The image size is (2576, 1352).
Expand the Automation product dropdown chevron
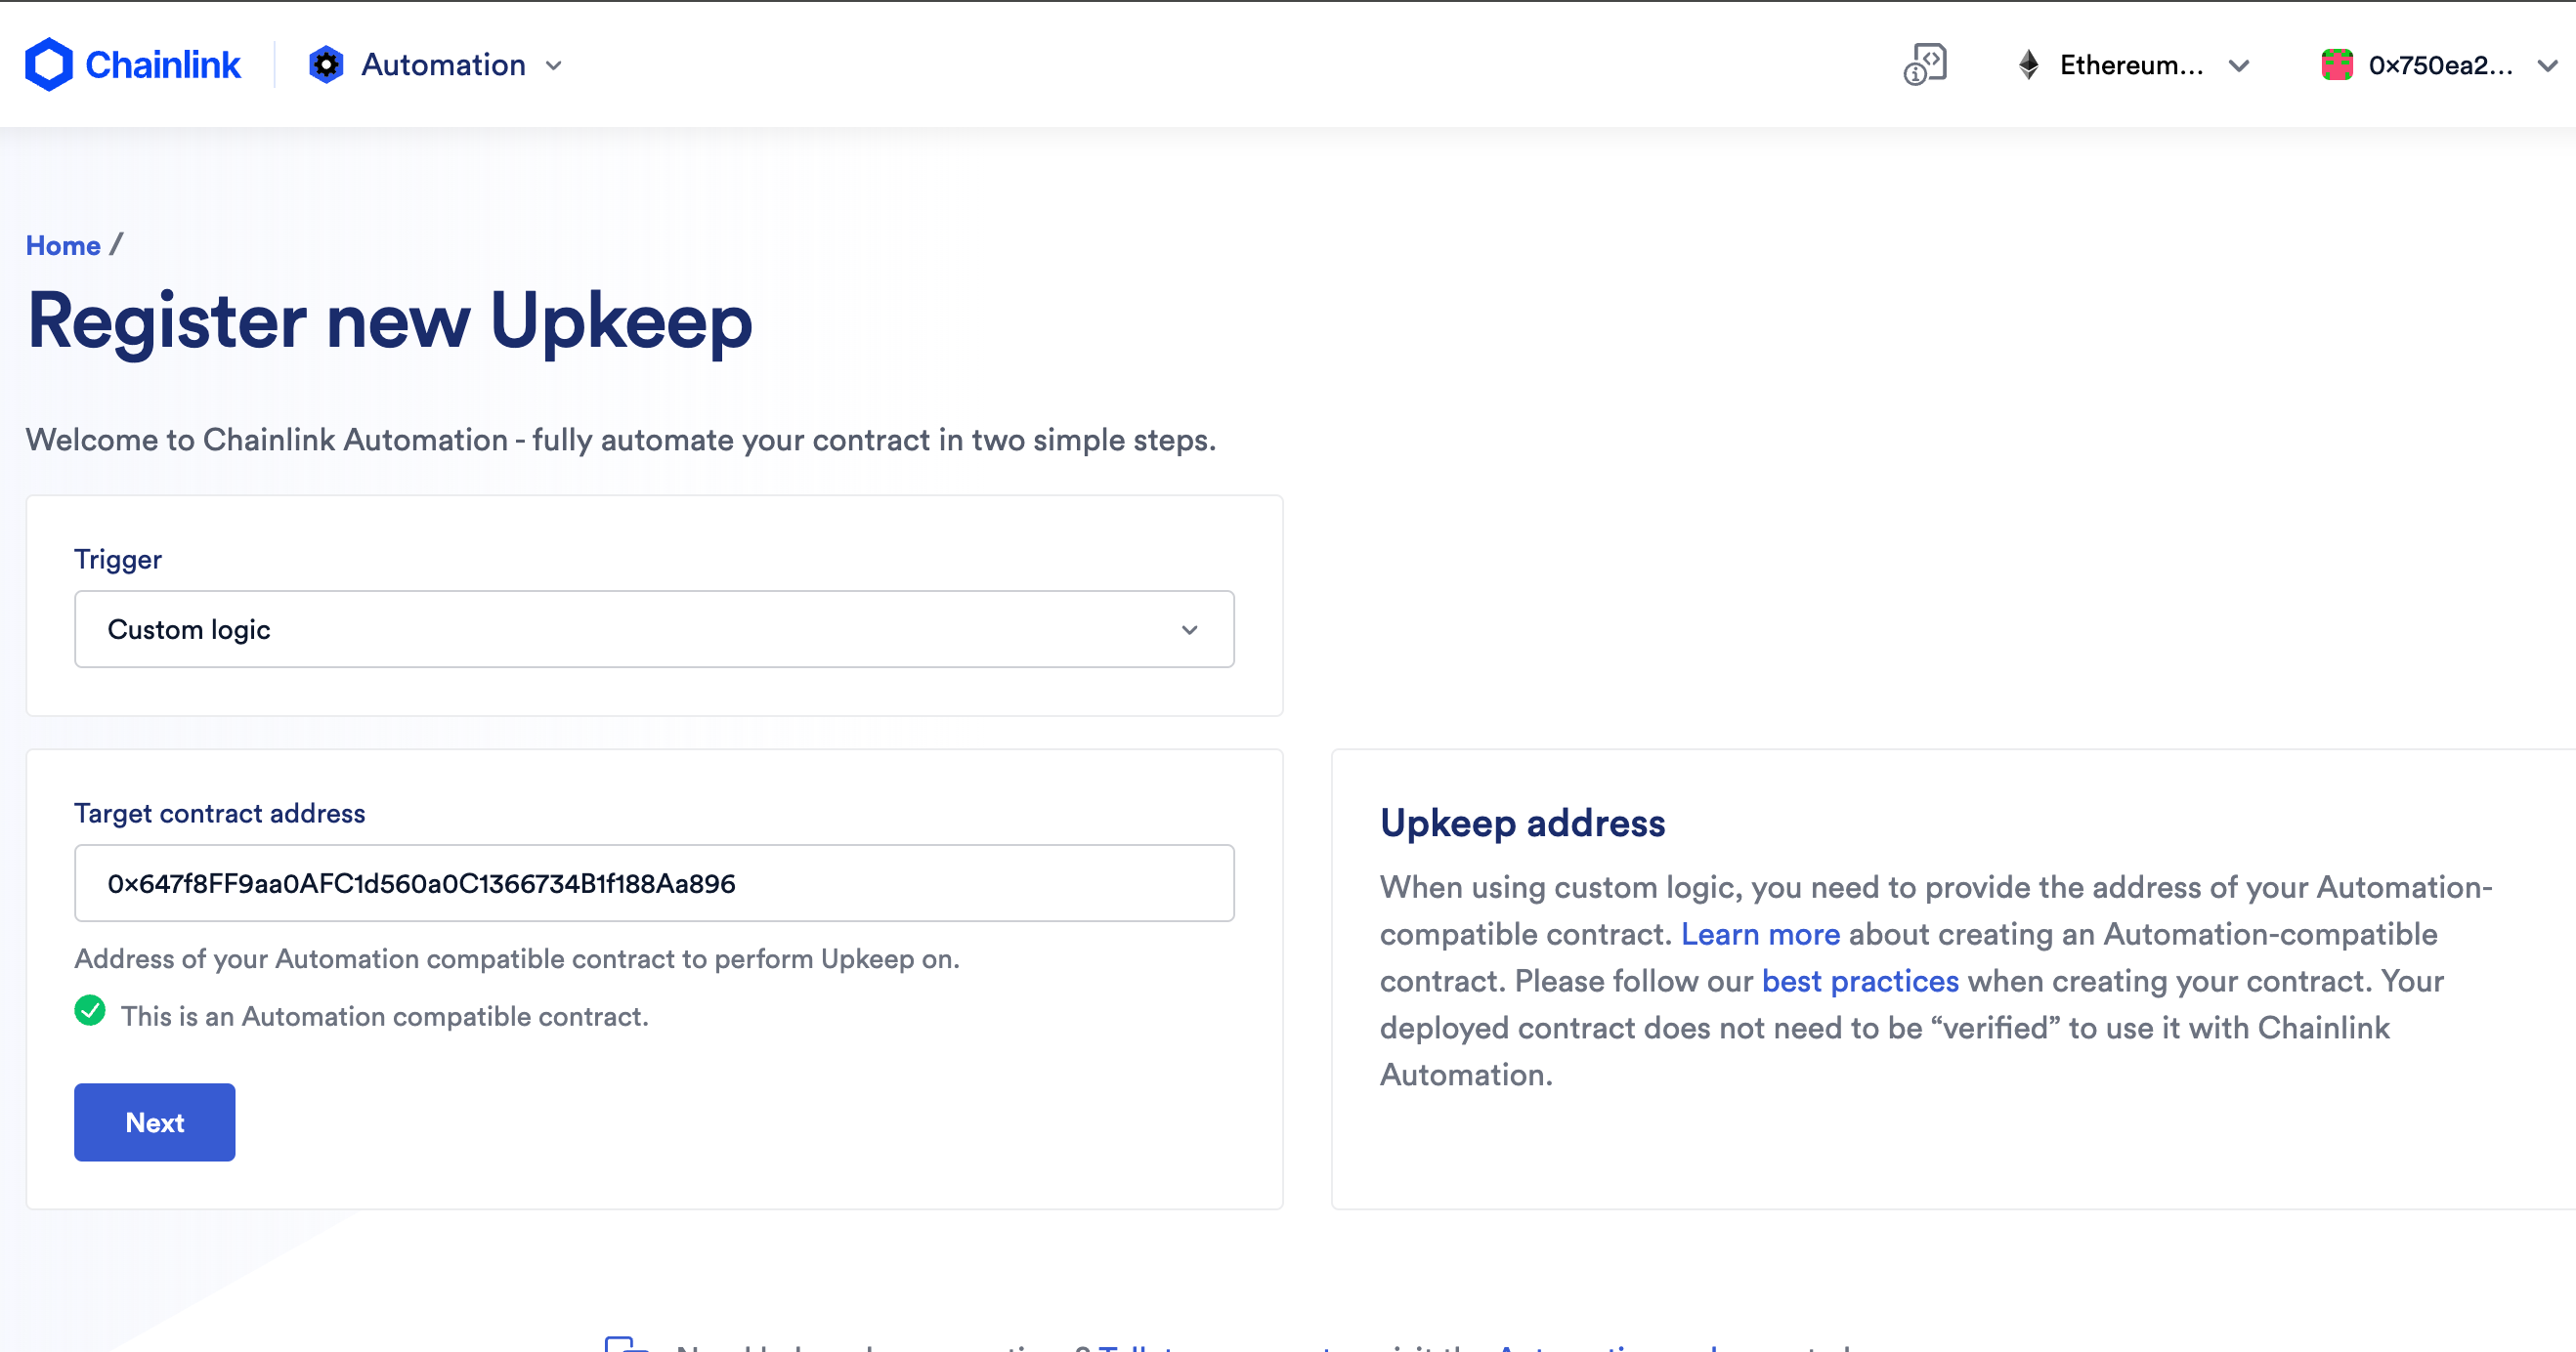[x=554, y=66]
